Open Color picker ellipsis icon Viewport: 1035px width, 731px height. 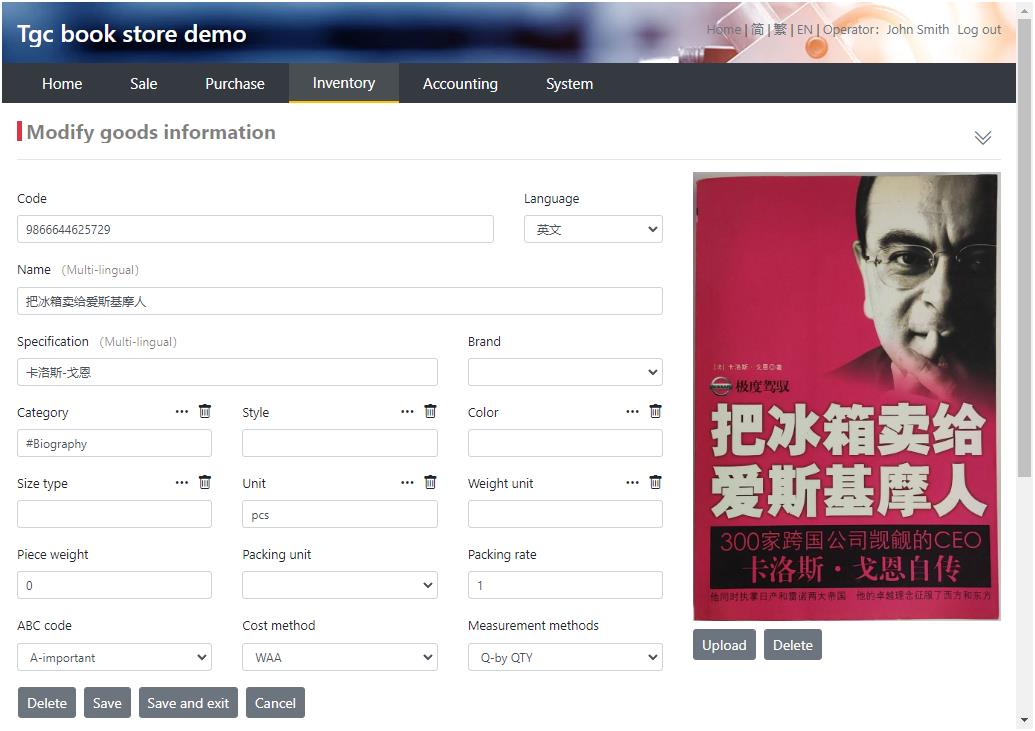tap(632, 411)
